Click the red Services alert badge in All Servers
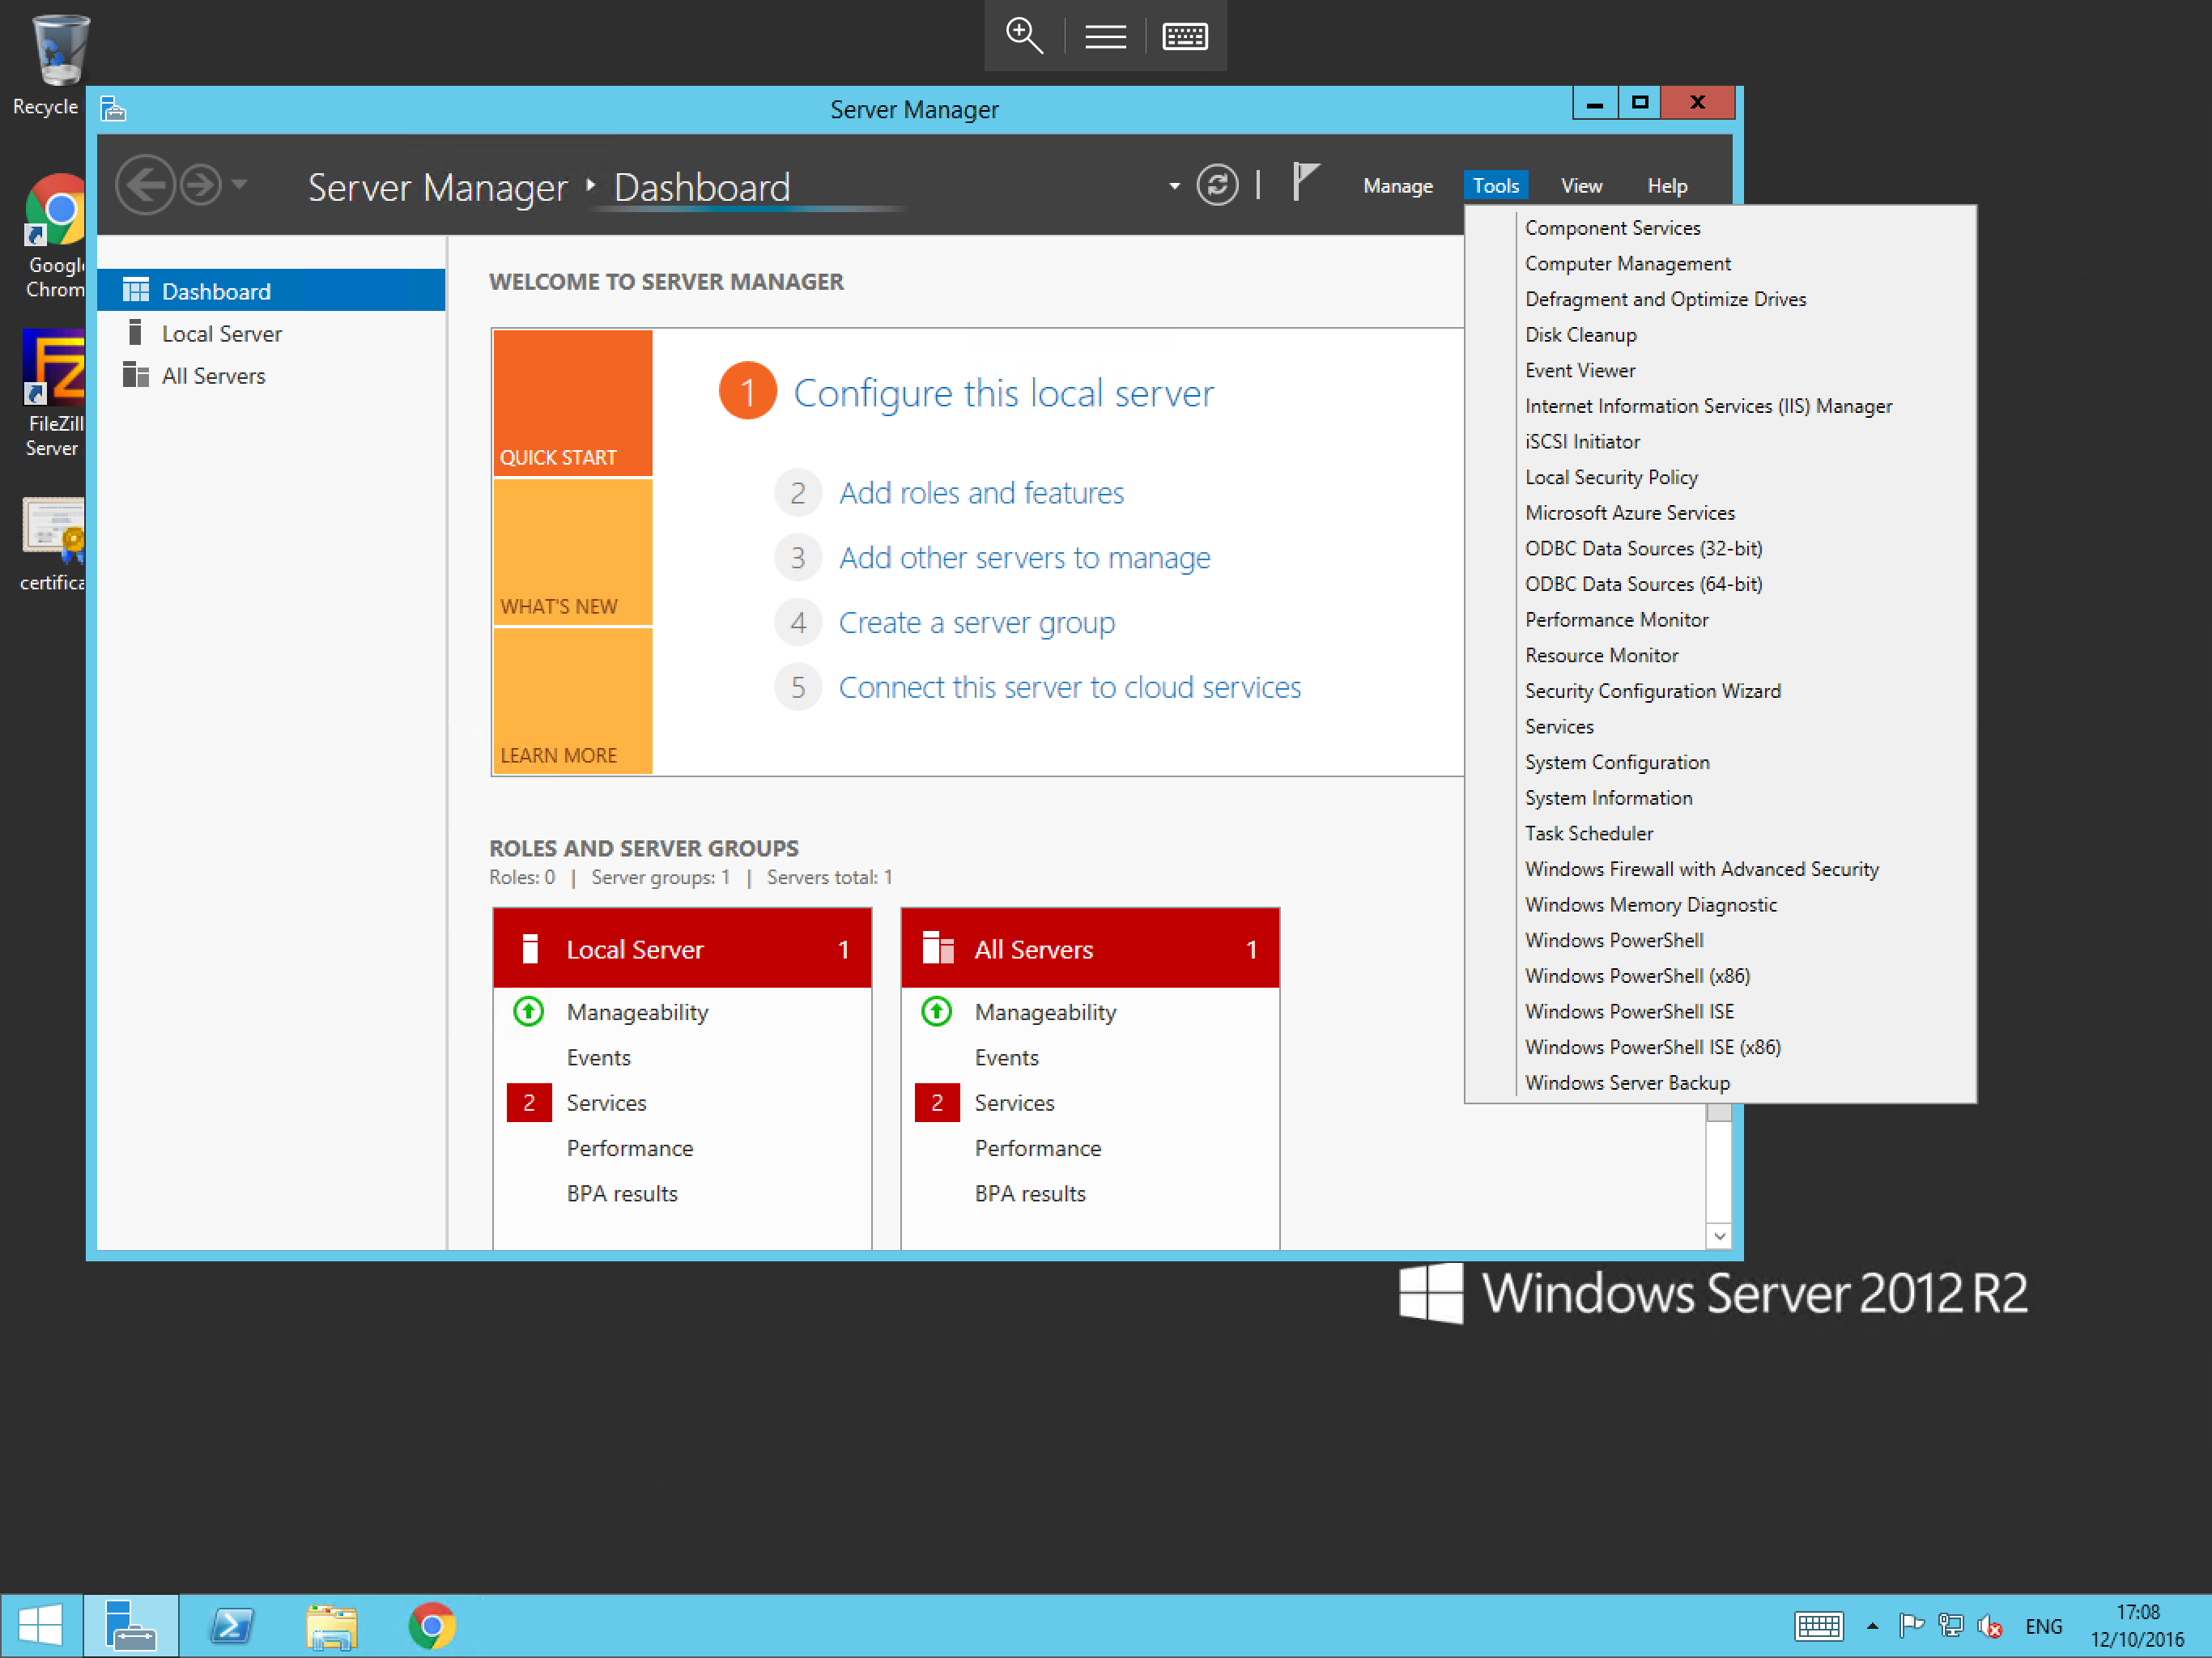The width and height of the screenshot is (2212, 1658). tap(937, 1103)
